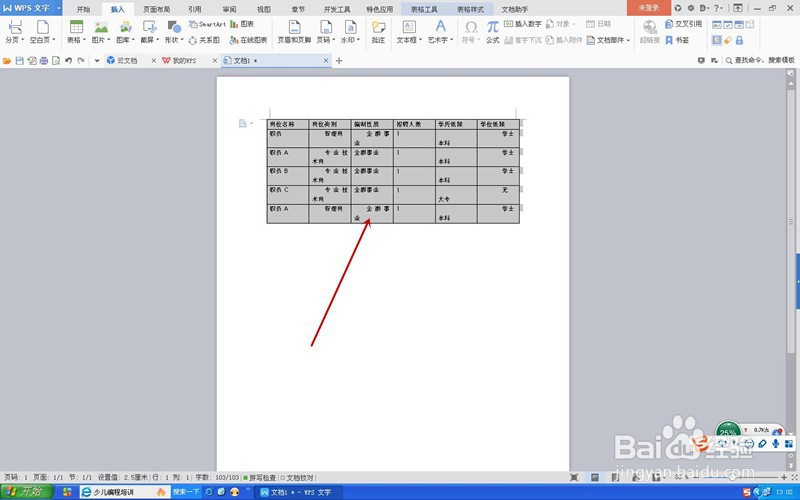Open print preview from quick toolbar
The width and height of the screenshot is (800, 500).
56,61
